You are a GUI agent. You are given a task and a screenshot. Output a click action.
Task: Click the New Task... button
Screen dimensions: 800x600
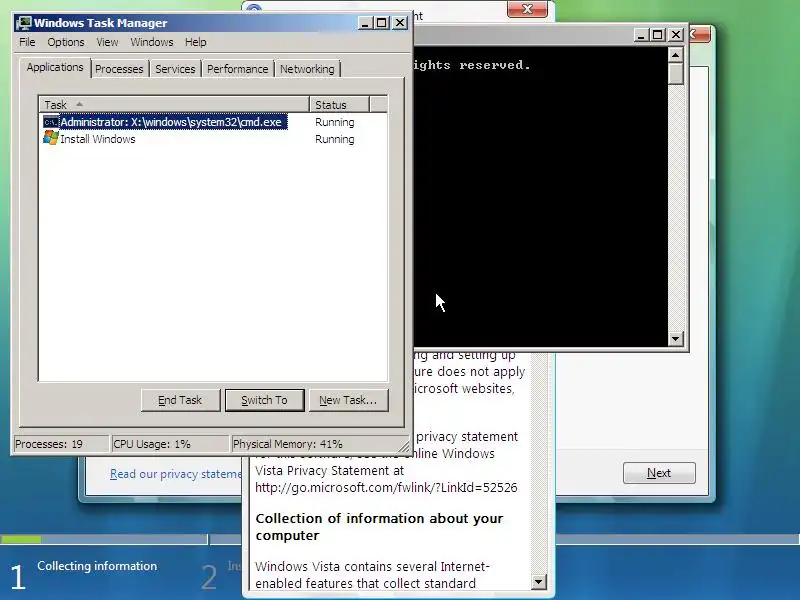pyautogui.click(x=348, y=400)
